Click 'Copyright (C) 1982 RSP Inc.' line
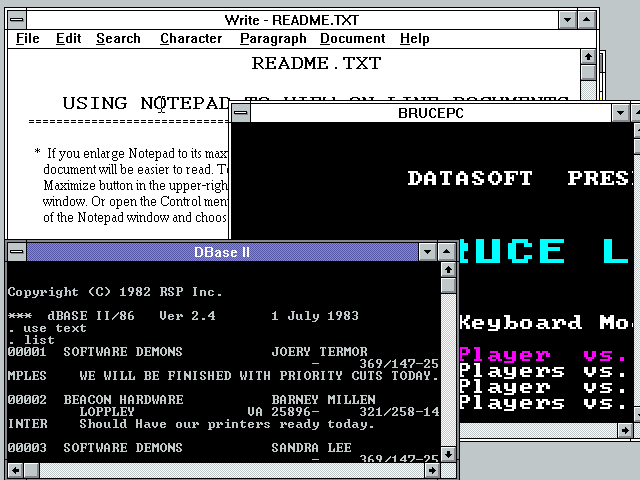640x480 pixels. [115, 292]
